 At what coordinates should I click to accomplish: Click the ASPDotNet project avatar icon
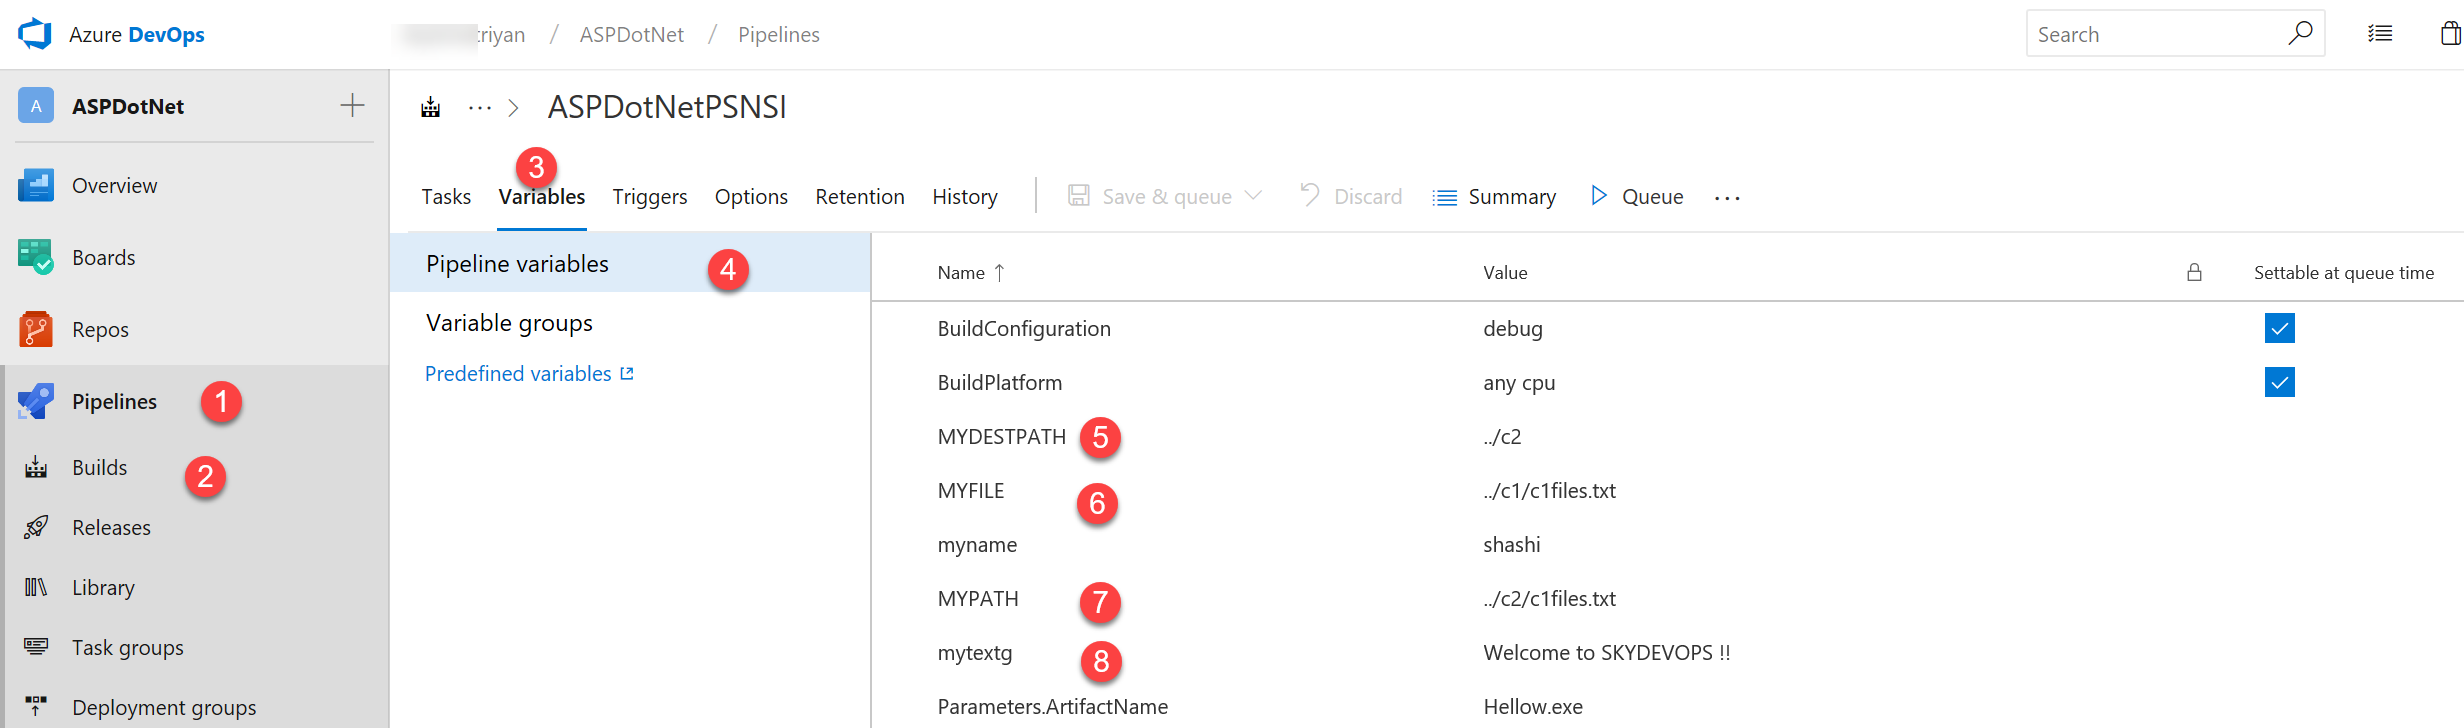pyautogui.click(x=36, y=106)
